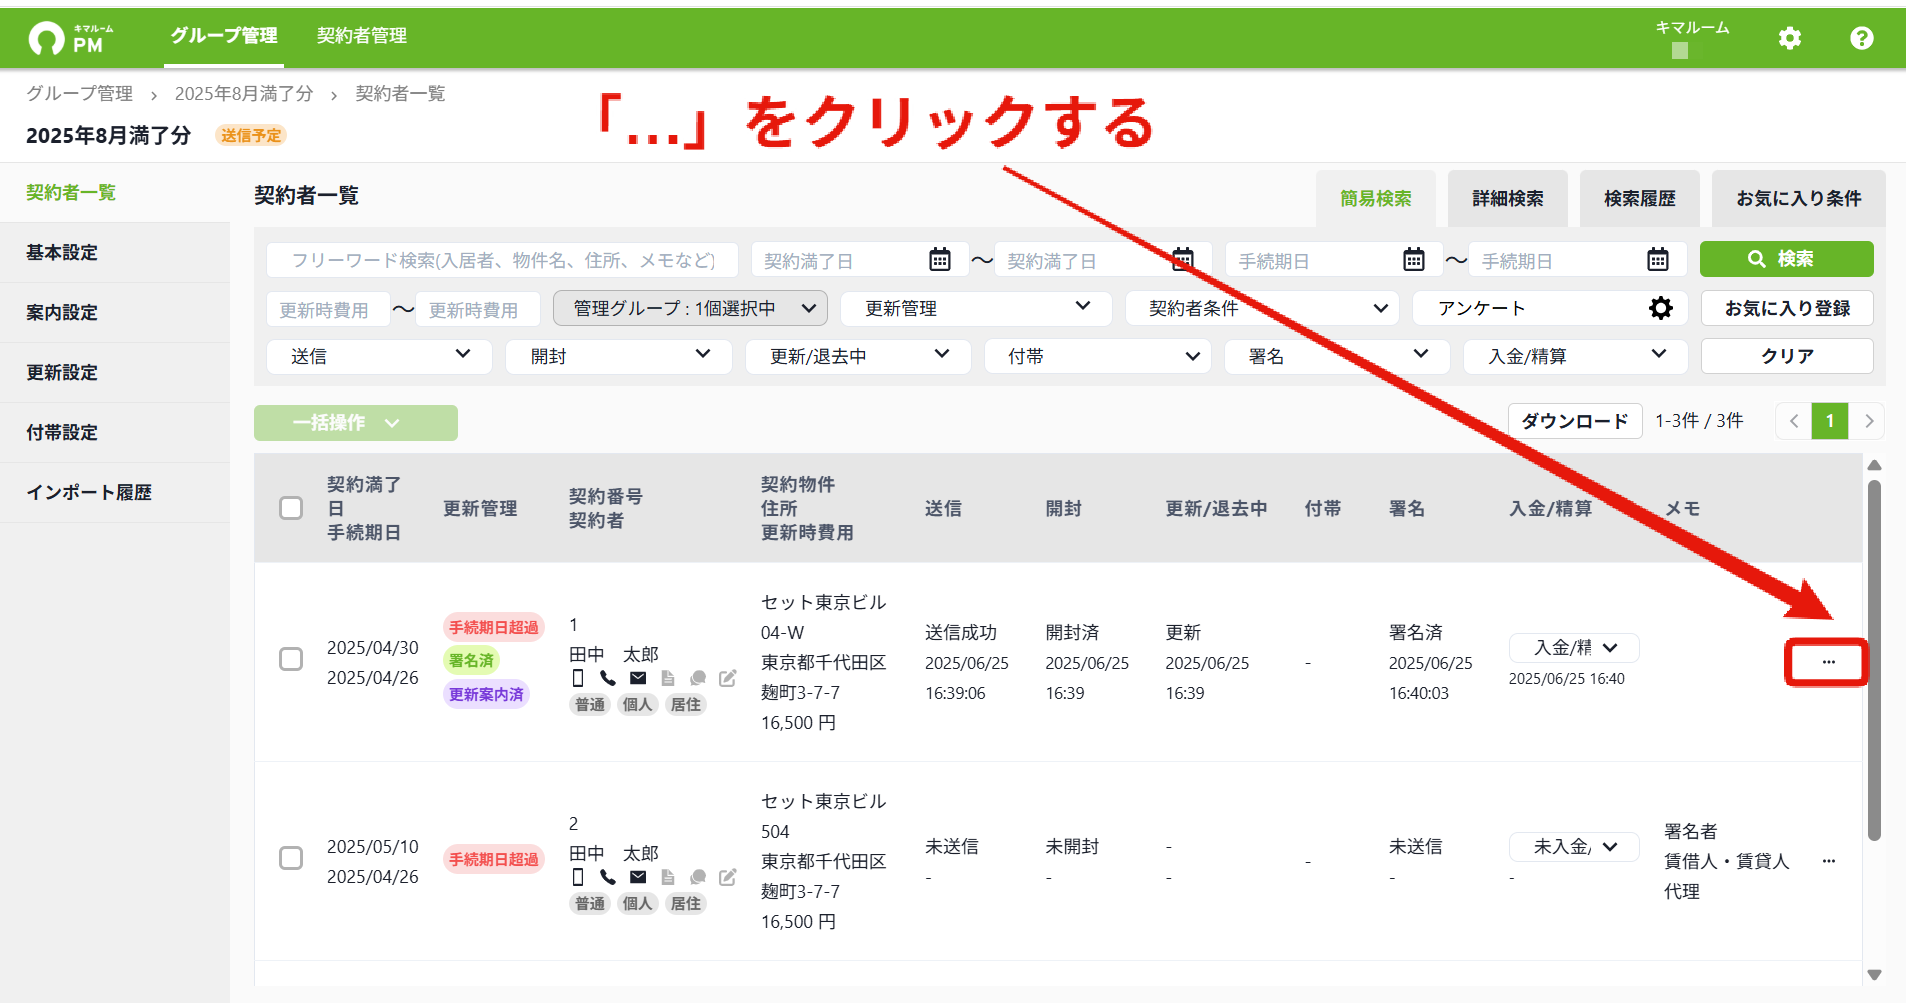The image size is (1906, 1003).
Task: Click the edit pencil icon in row 1
Action: tap(728, 678)
